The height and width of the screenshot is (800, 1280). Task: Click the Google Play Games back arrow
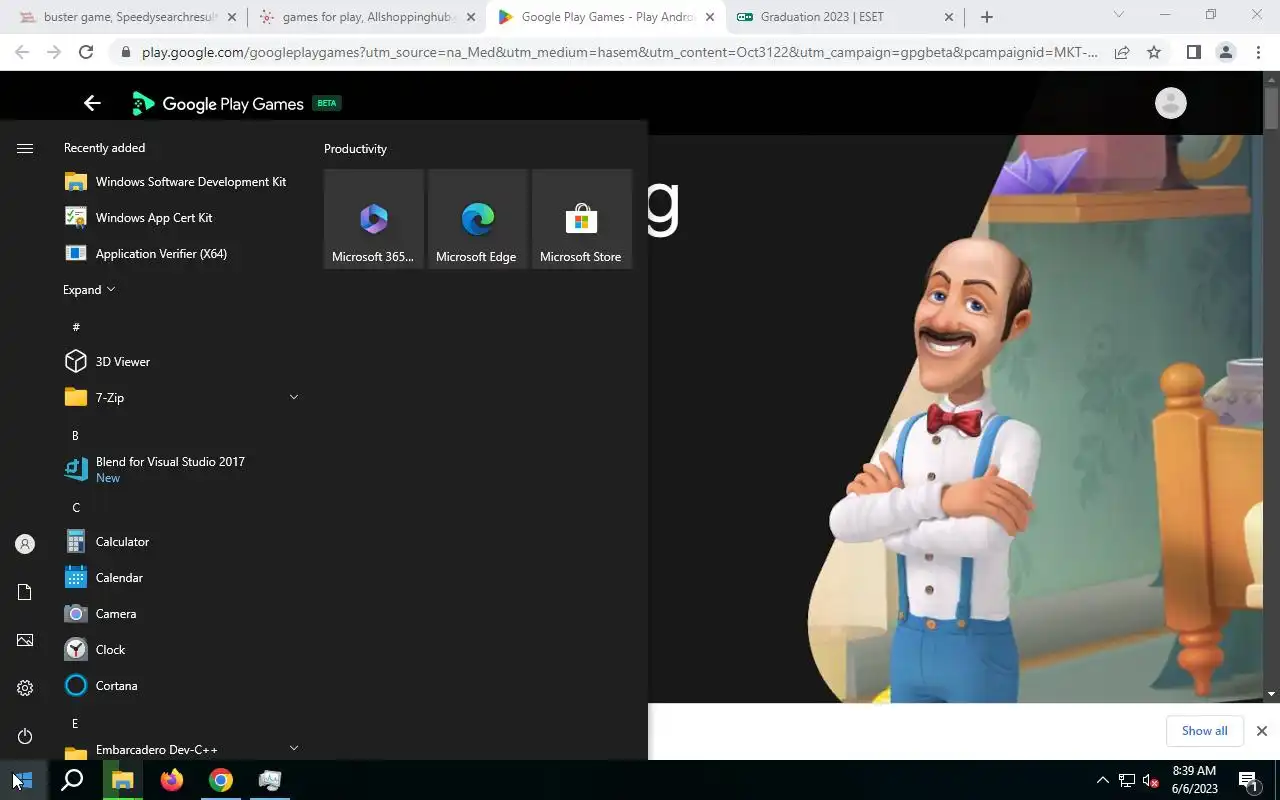[92, 103]
